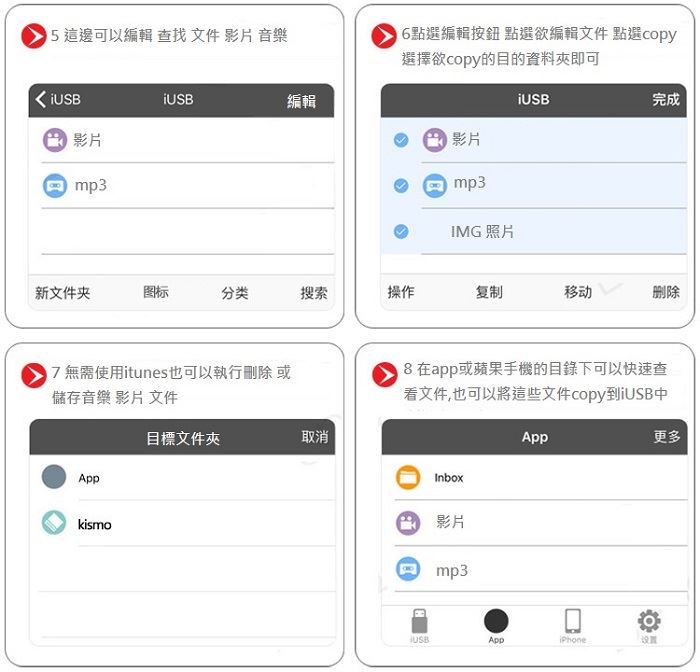Viewport: 700px width, 672px height.
Task: Tap the 編輯 button in the iUSB header
Action: [x=301, y=101]
